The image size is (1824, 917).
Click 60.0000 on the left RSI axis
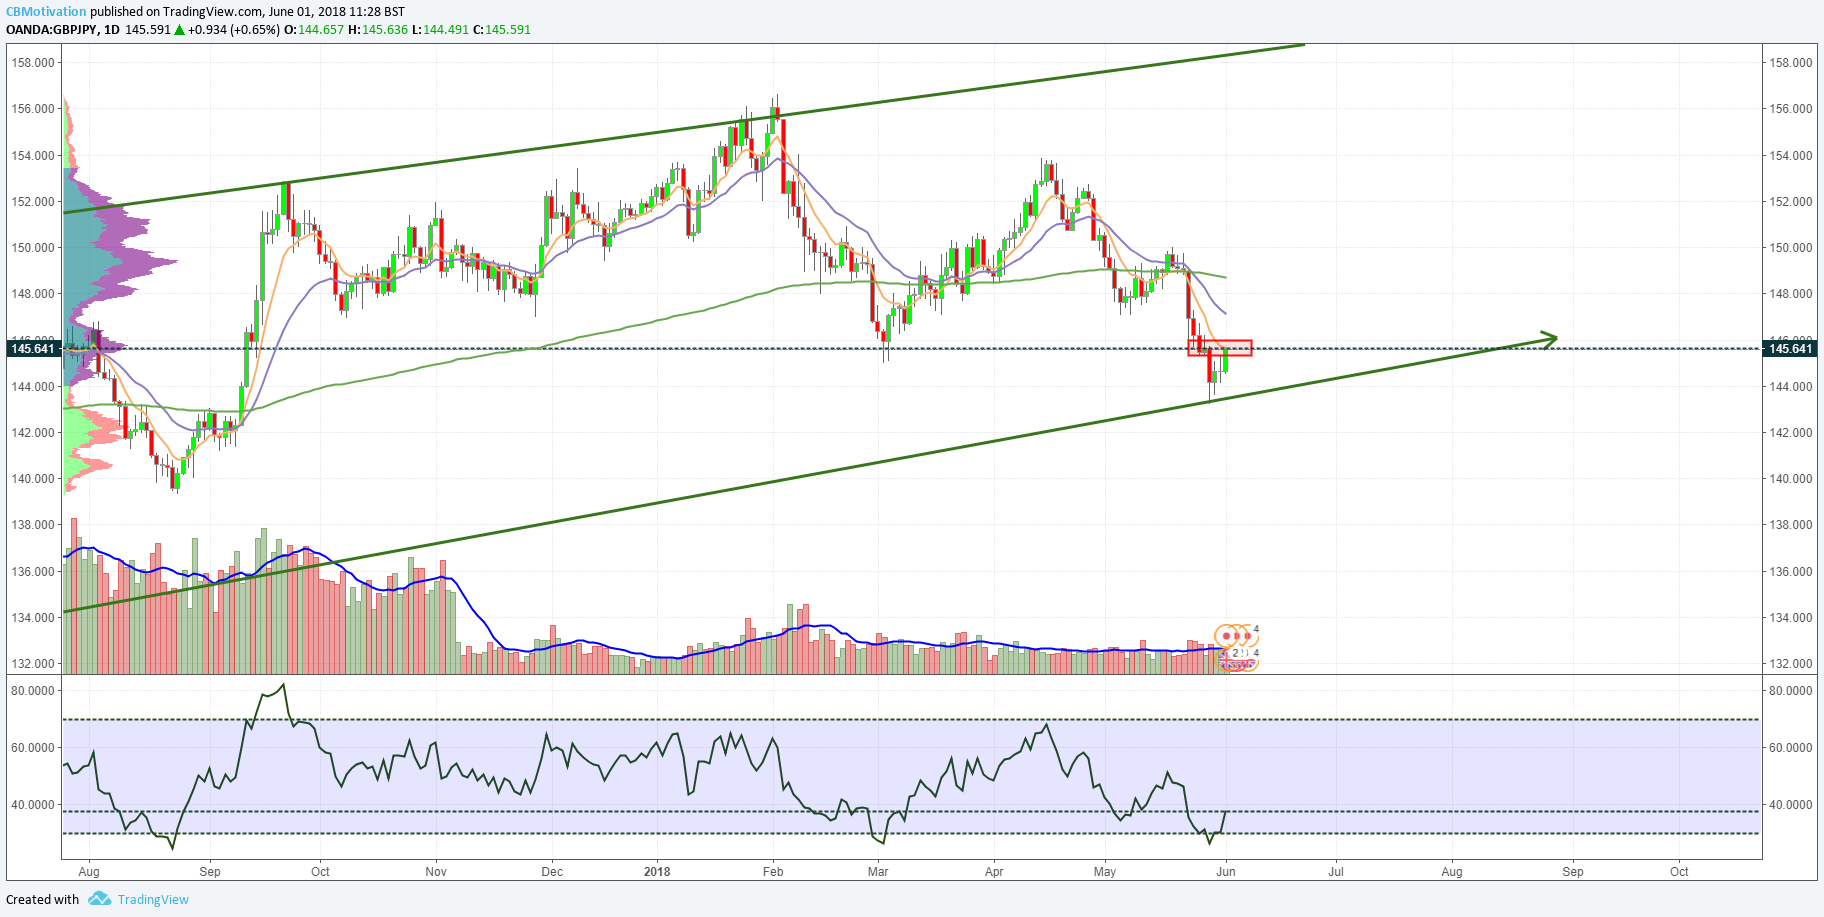[33, 748]
